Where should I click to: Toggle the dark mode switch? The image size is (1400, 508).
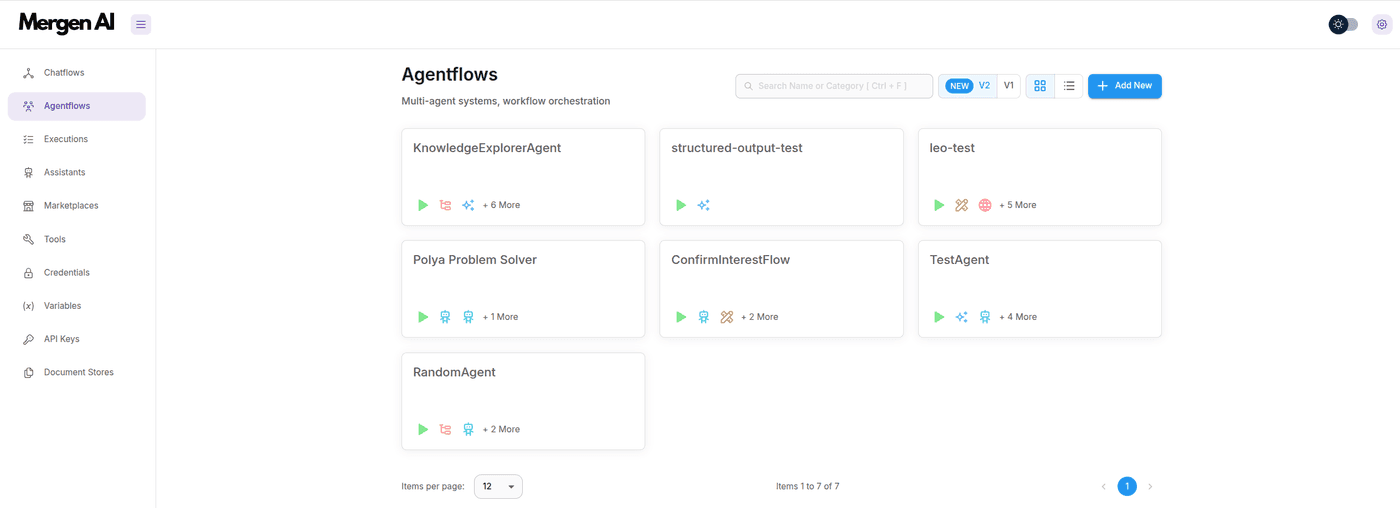(x=1343, y=24)
